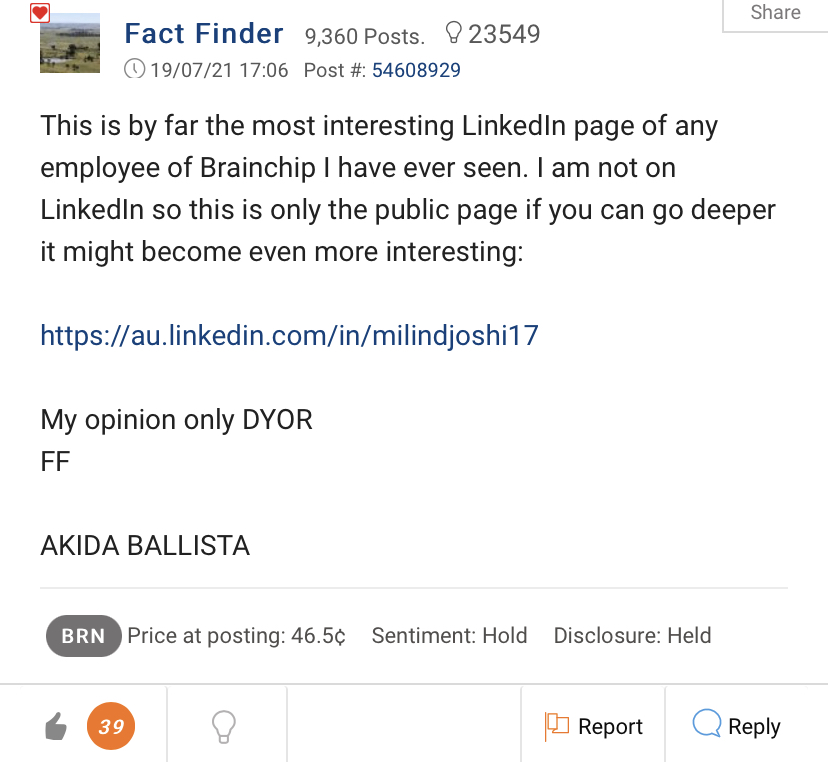This screenshot has height=762, width=828.
Task: Reply using the speech bubble icon
Action: click(x=707, y=725)
